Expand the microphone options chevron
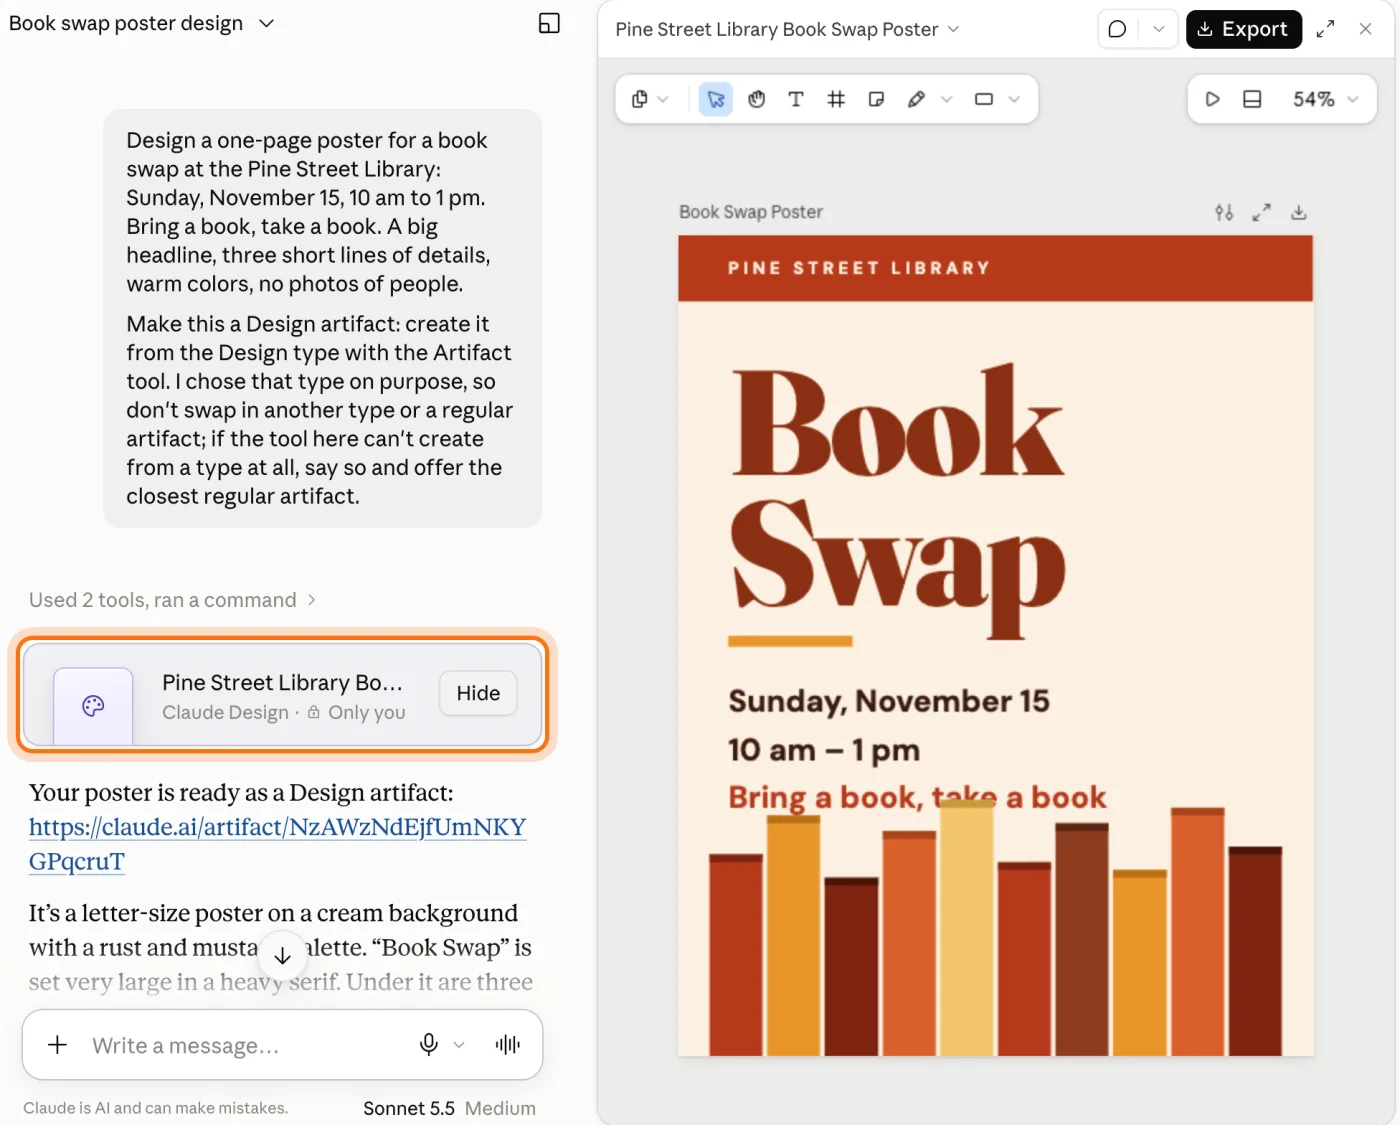Screen dimensions: 1400x1125 point(459,1045)
